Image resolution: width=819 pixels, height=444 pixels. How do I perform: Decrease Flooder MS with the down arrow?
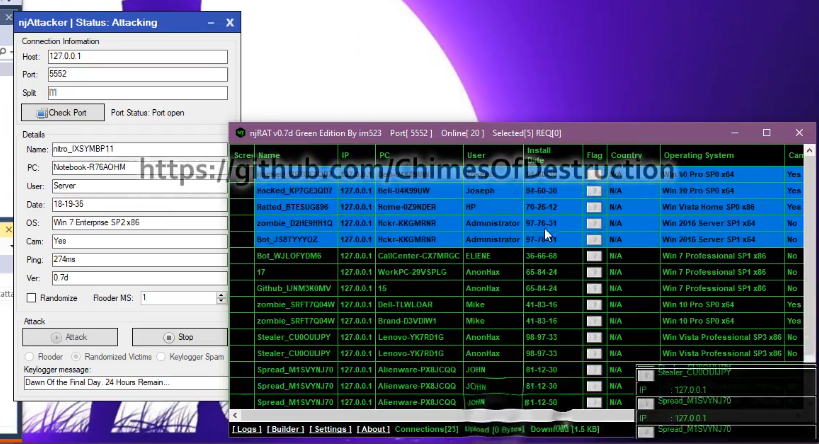tap(221, 301)
